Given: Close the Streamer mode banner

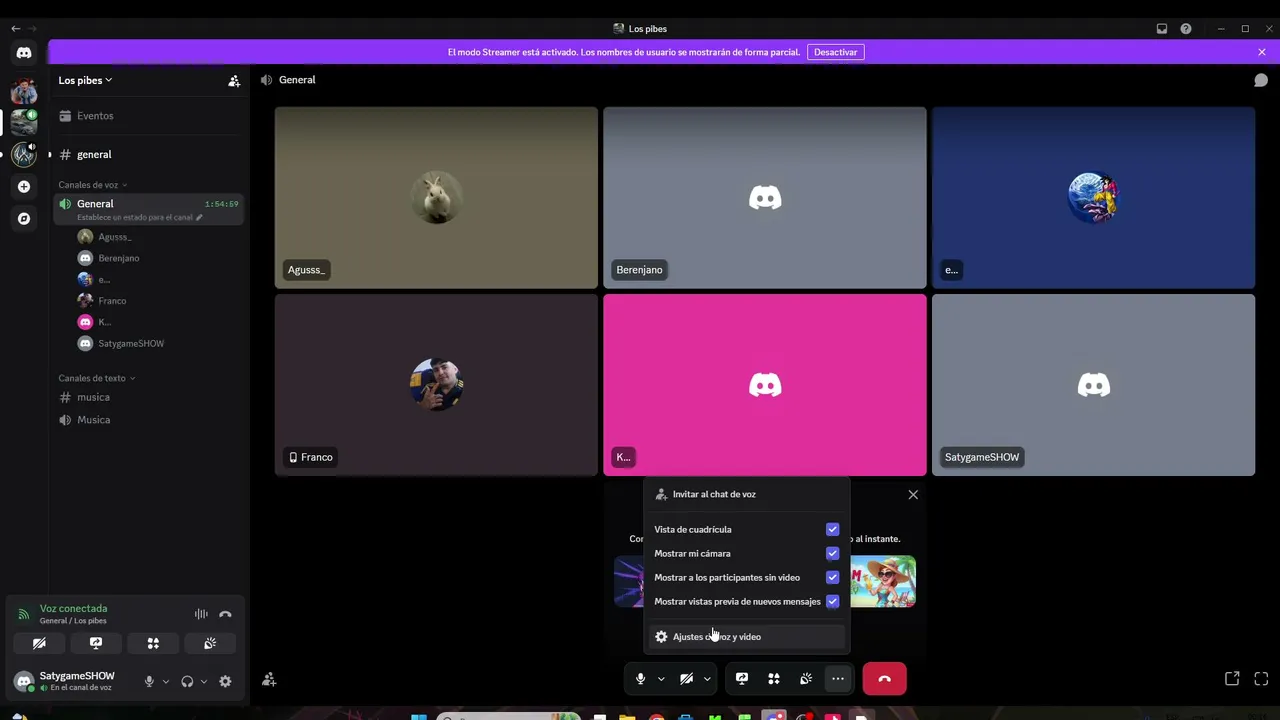Looking at the screenshot, I should (1262, 52).
